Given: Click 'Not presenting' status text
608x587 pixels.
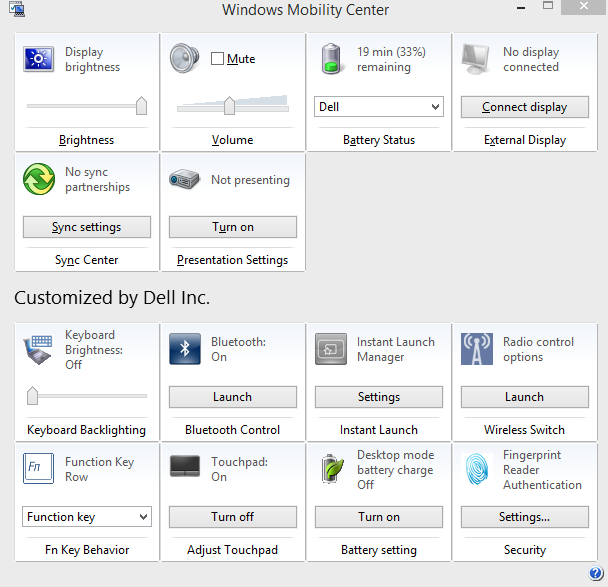Looking at the screenshot, I should tap(250, 180).
